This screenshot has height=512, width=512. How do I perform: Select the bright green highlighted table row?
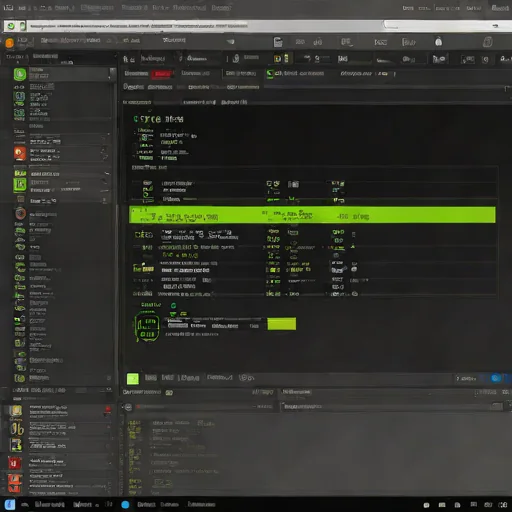point(312,215)
